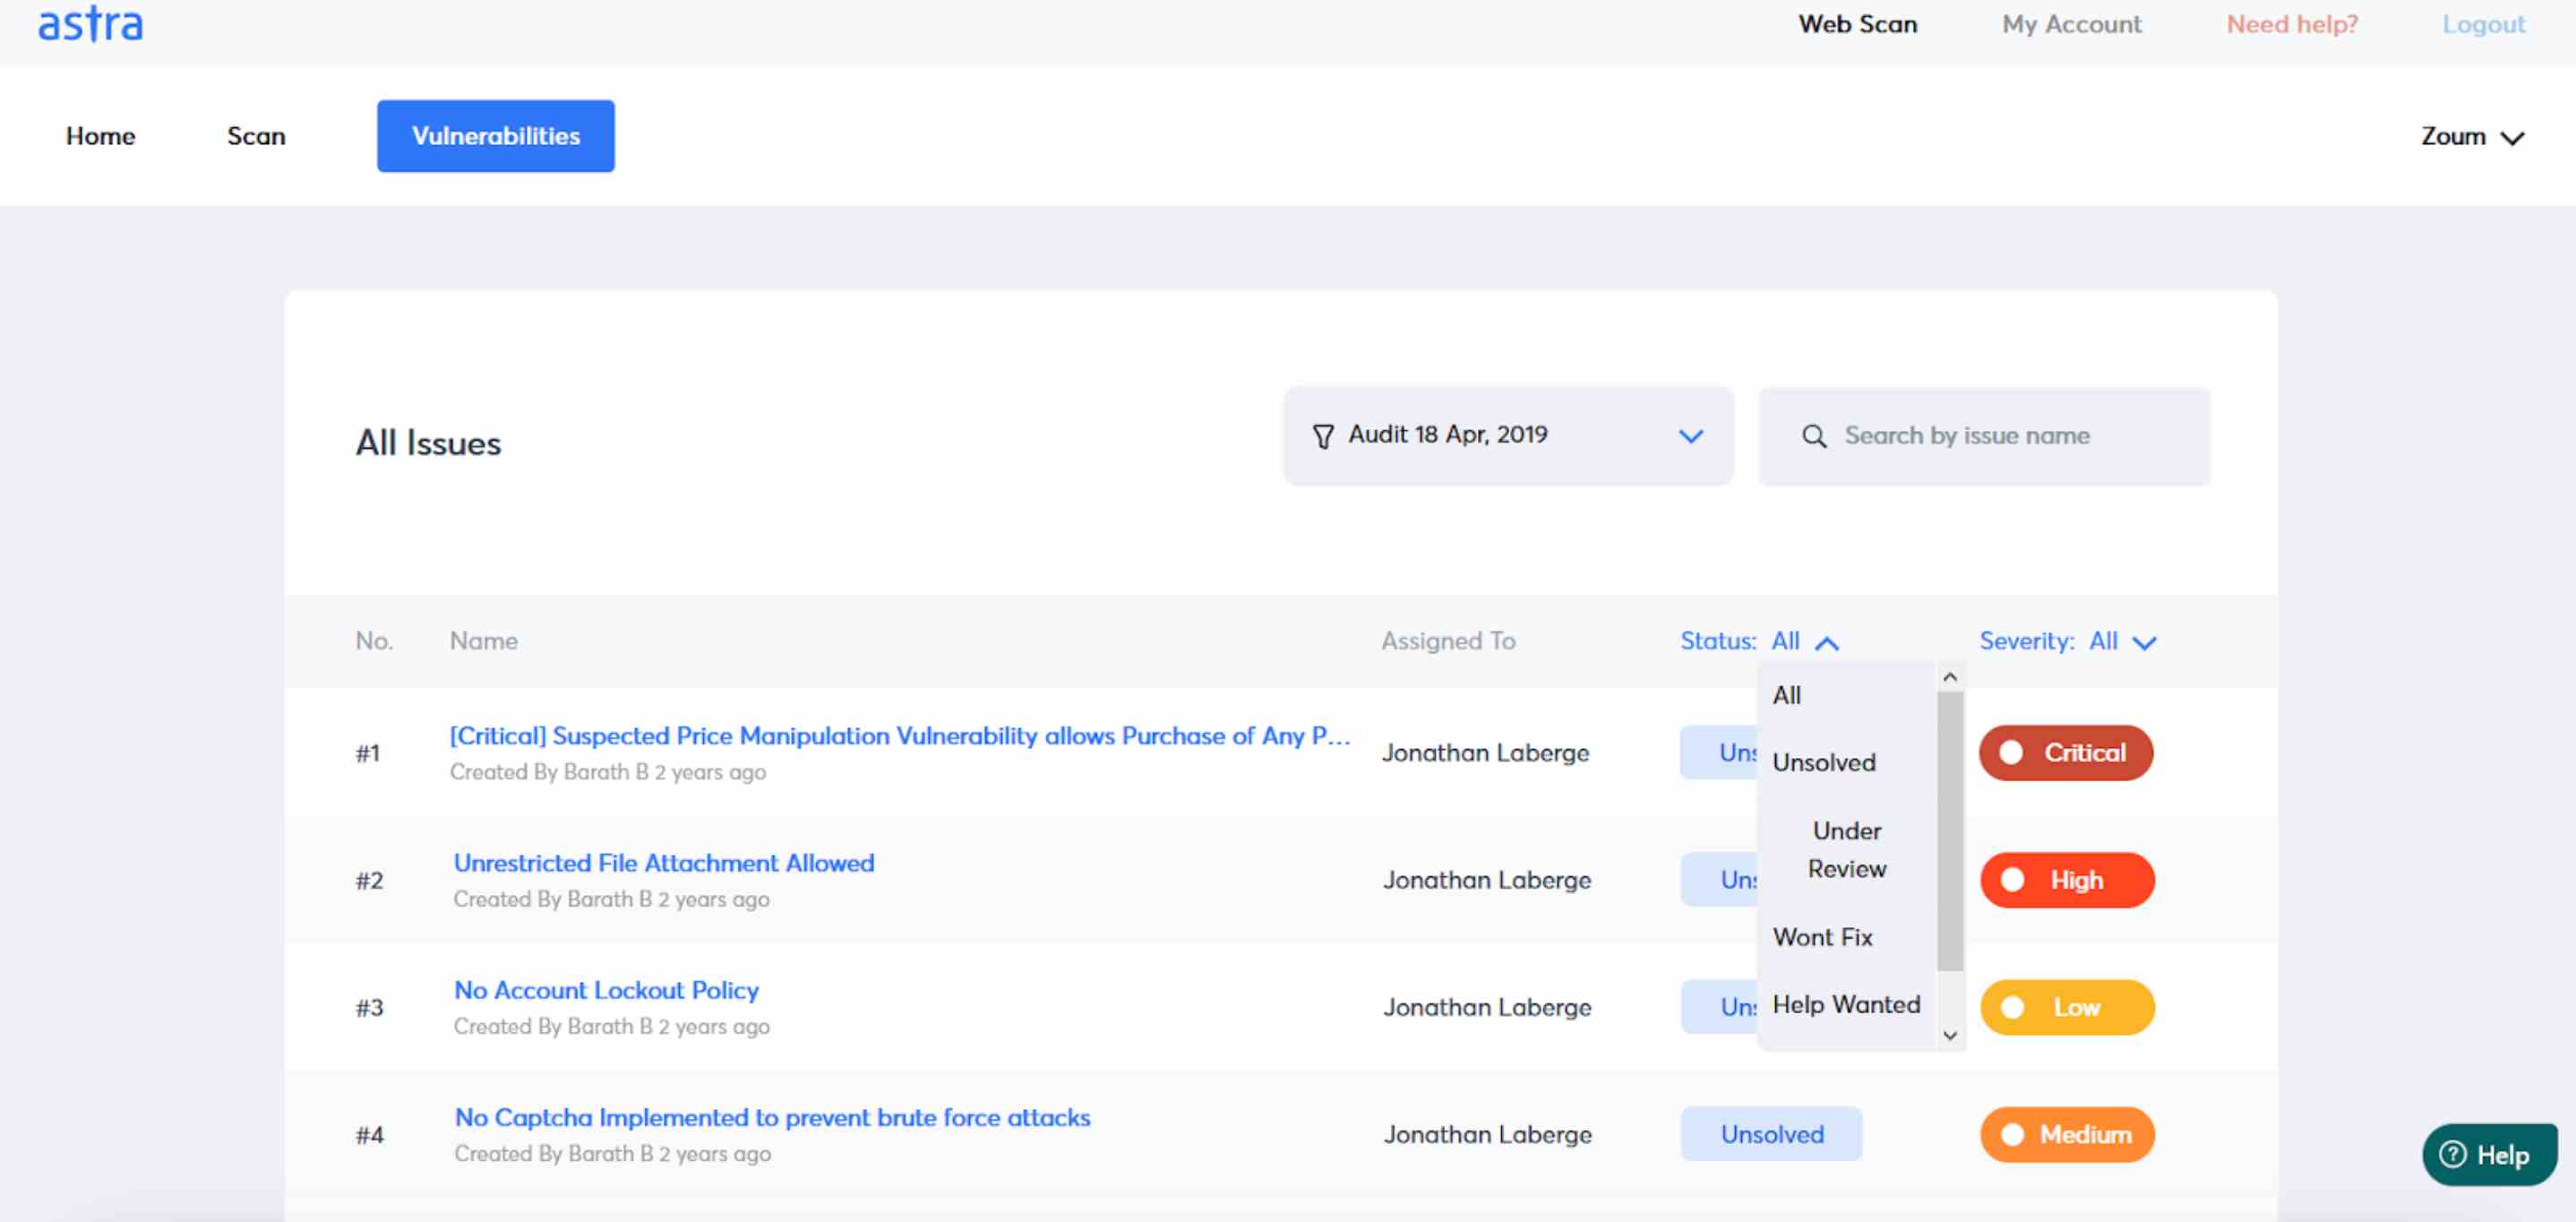Select Wont Fix status option
This screenshot has width=2576, height=1222.
click(1822, 937)
